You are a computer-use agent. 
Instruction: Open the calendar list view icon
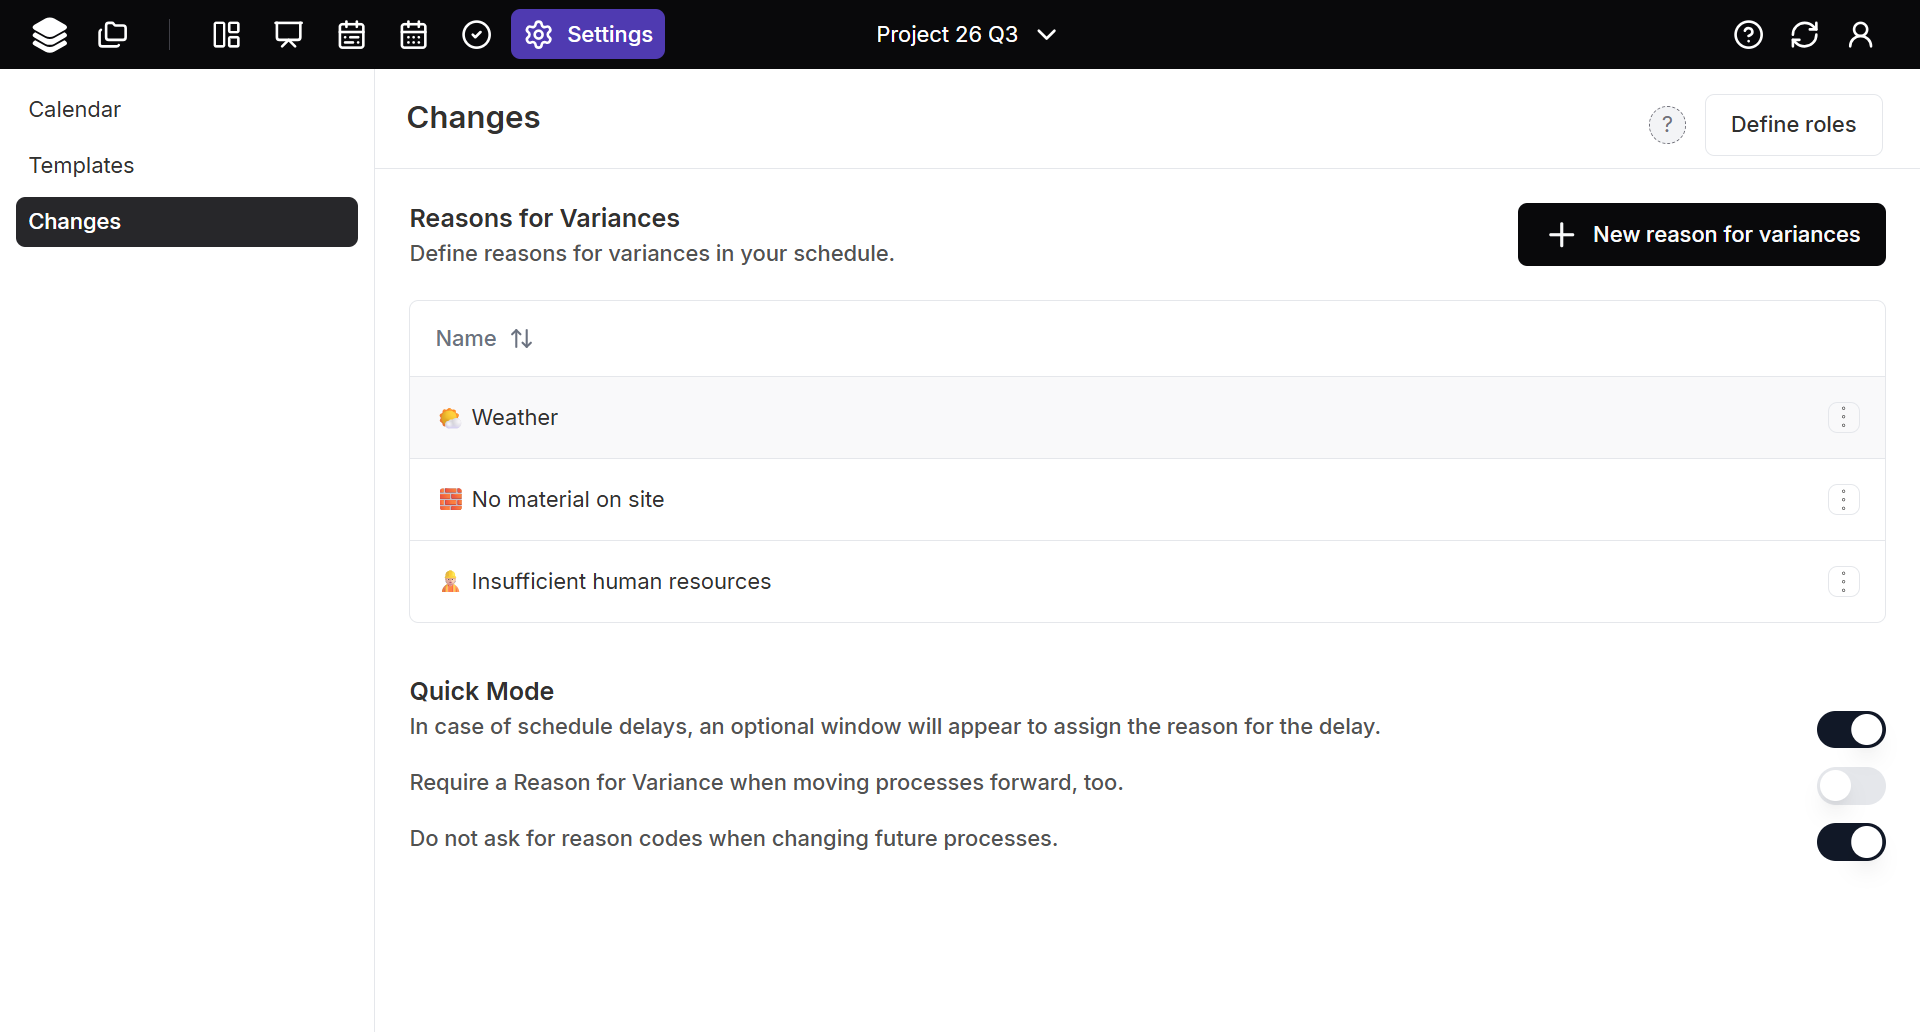tap(351, 35)
